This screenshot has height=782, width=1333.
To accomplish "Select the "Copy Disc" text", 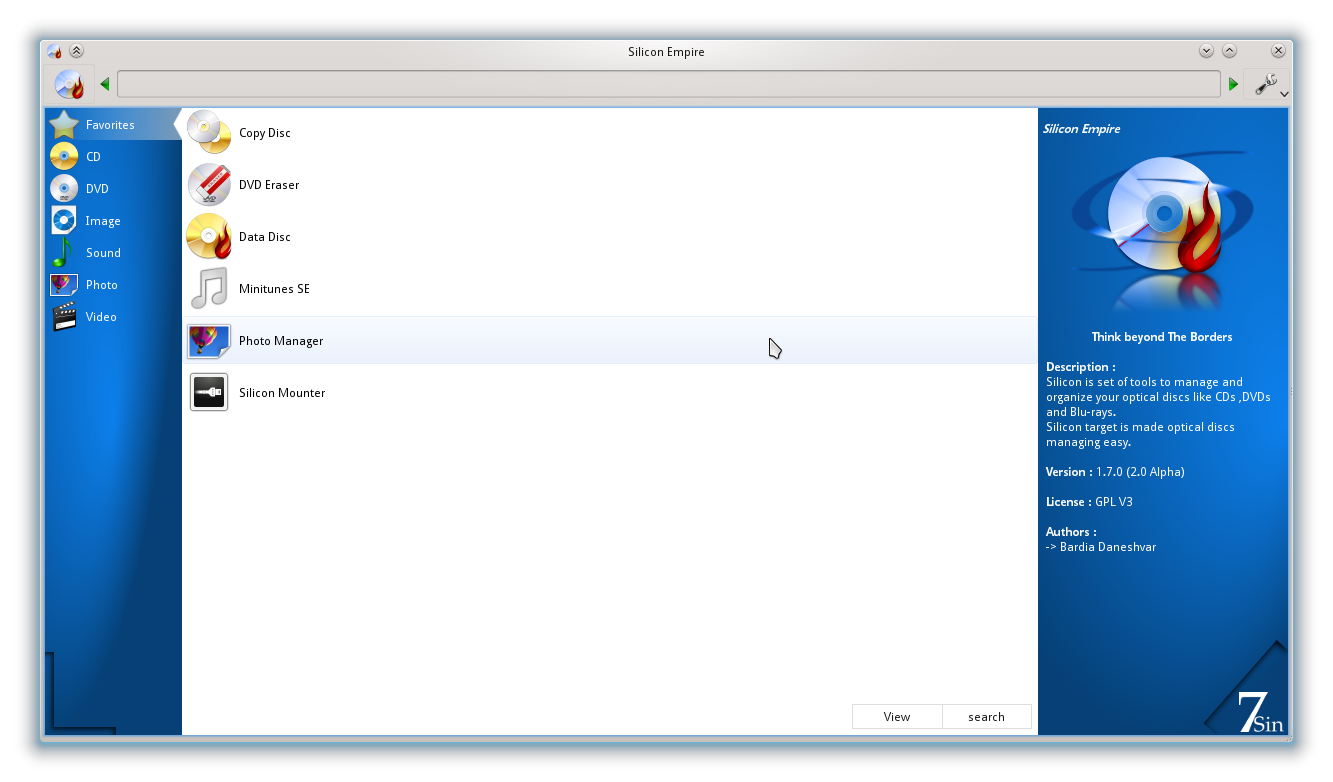I will pos(265,133).
